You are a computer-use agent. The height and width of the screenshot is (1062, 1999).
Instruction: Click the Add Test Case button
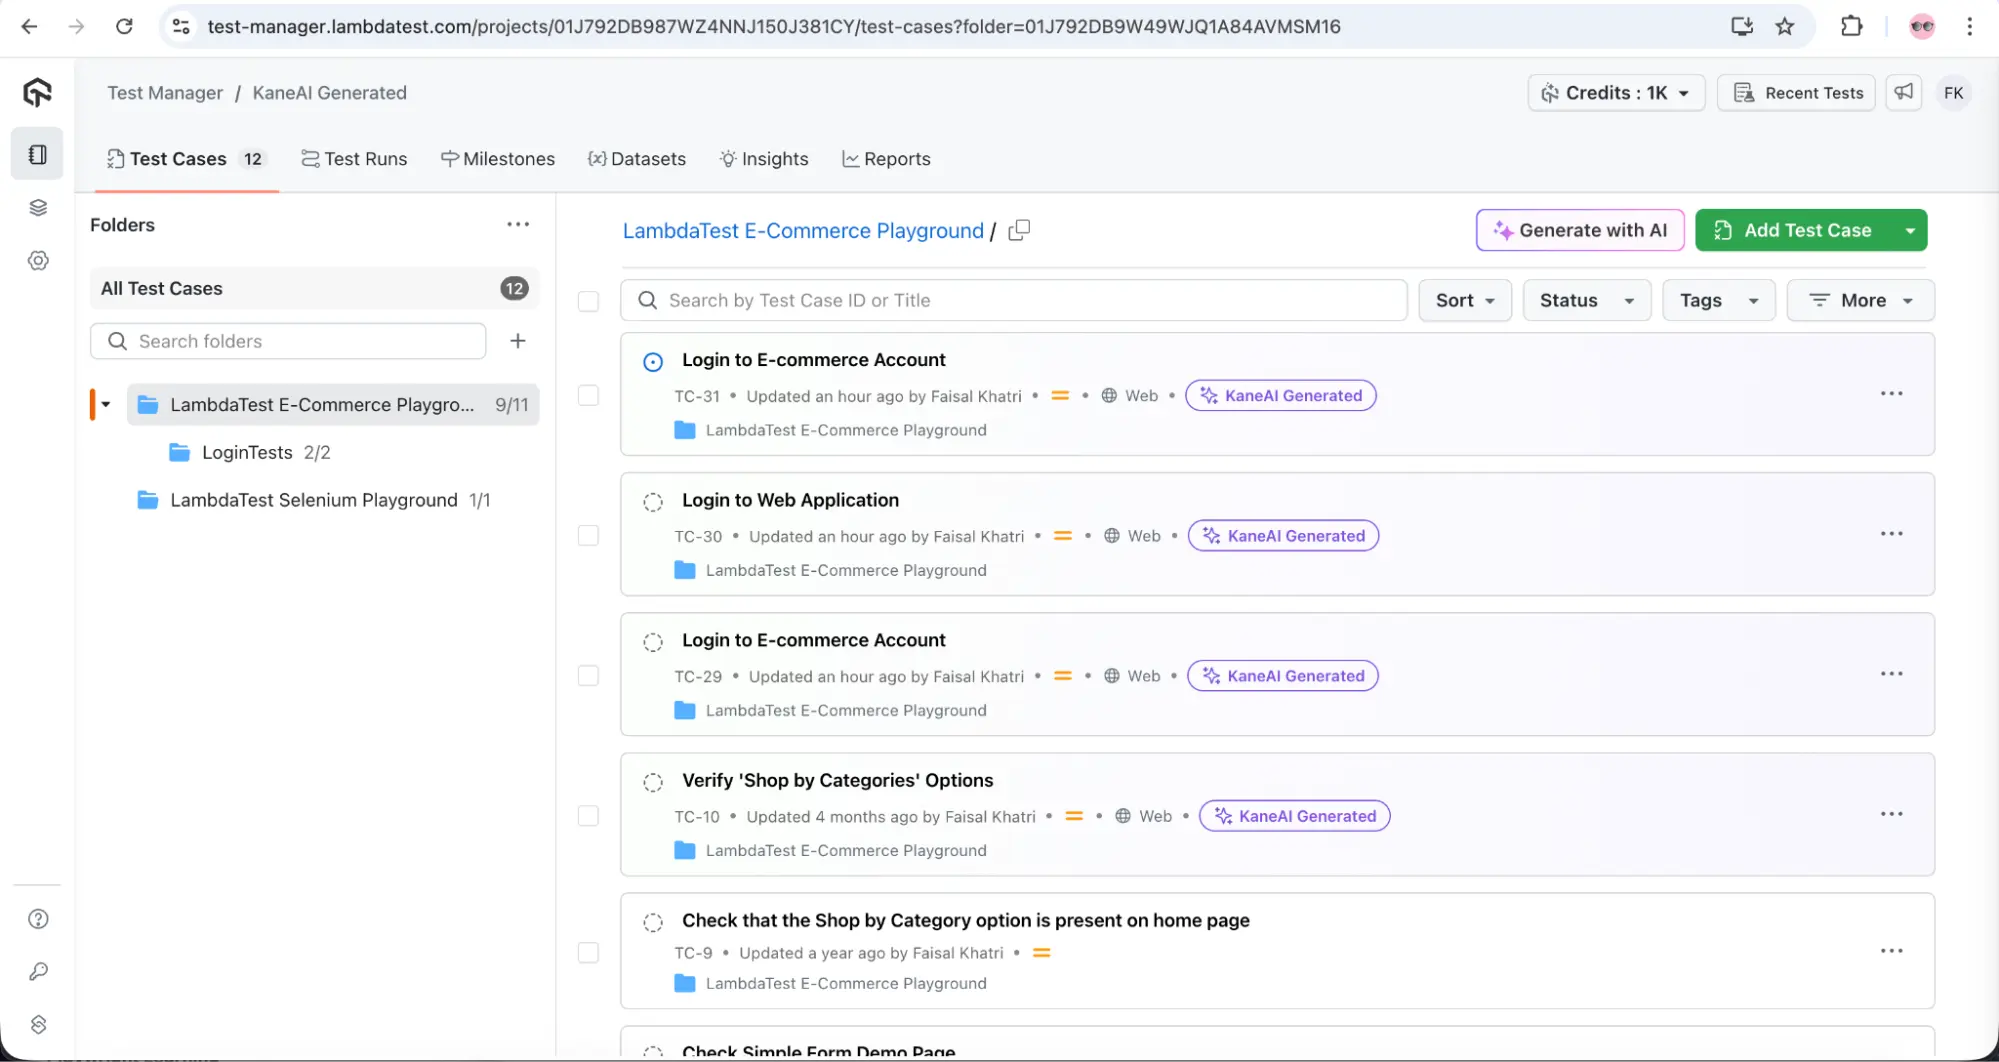click(1794, 230)
